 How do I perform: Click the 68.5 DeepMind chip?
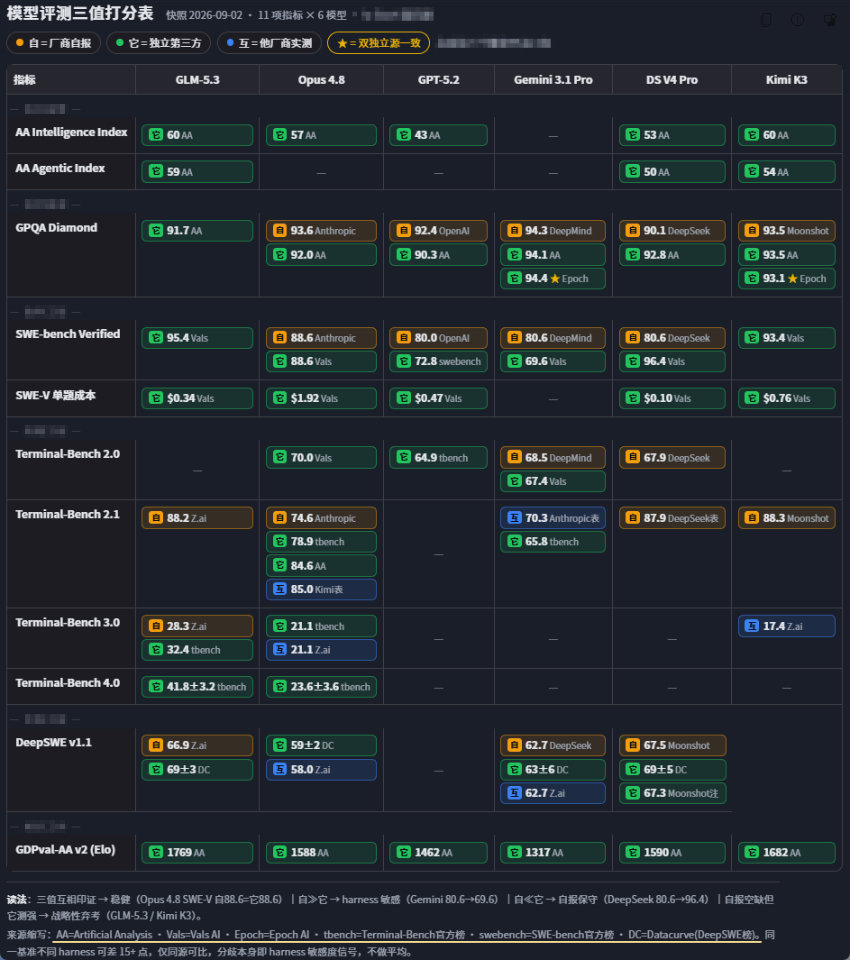(x=553, y=457)
